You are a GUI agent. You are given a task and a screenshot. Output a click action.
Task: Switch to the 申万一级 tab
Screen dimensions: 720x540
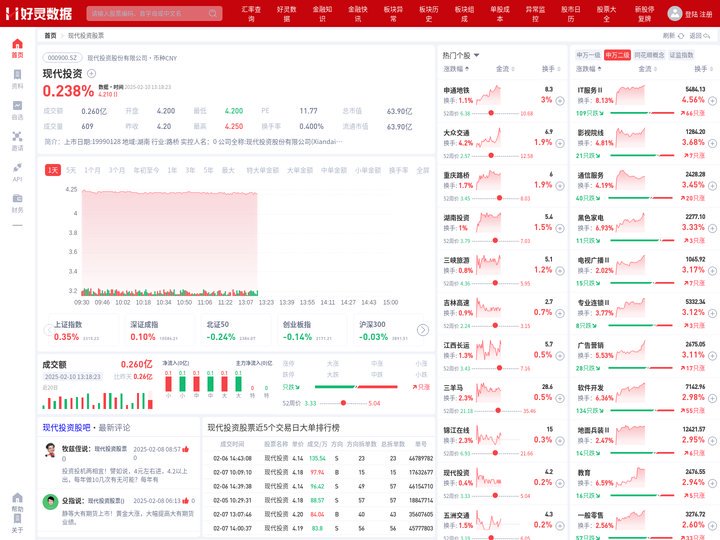[x=588, y=55]
